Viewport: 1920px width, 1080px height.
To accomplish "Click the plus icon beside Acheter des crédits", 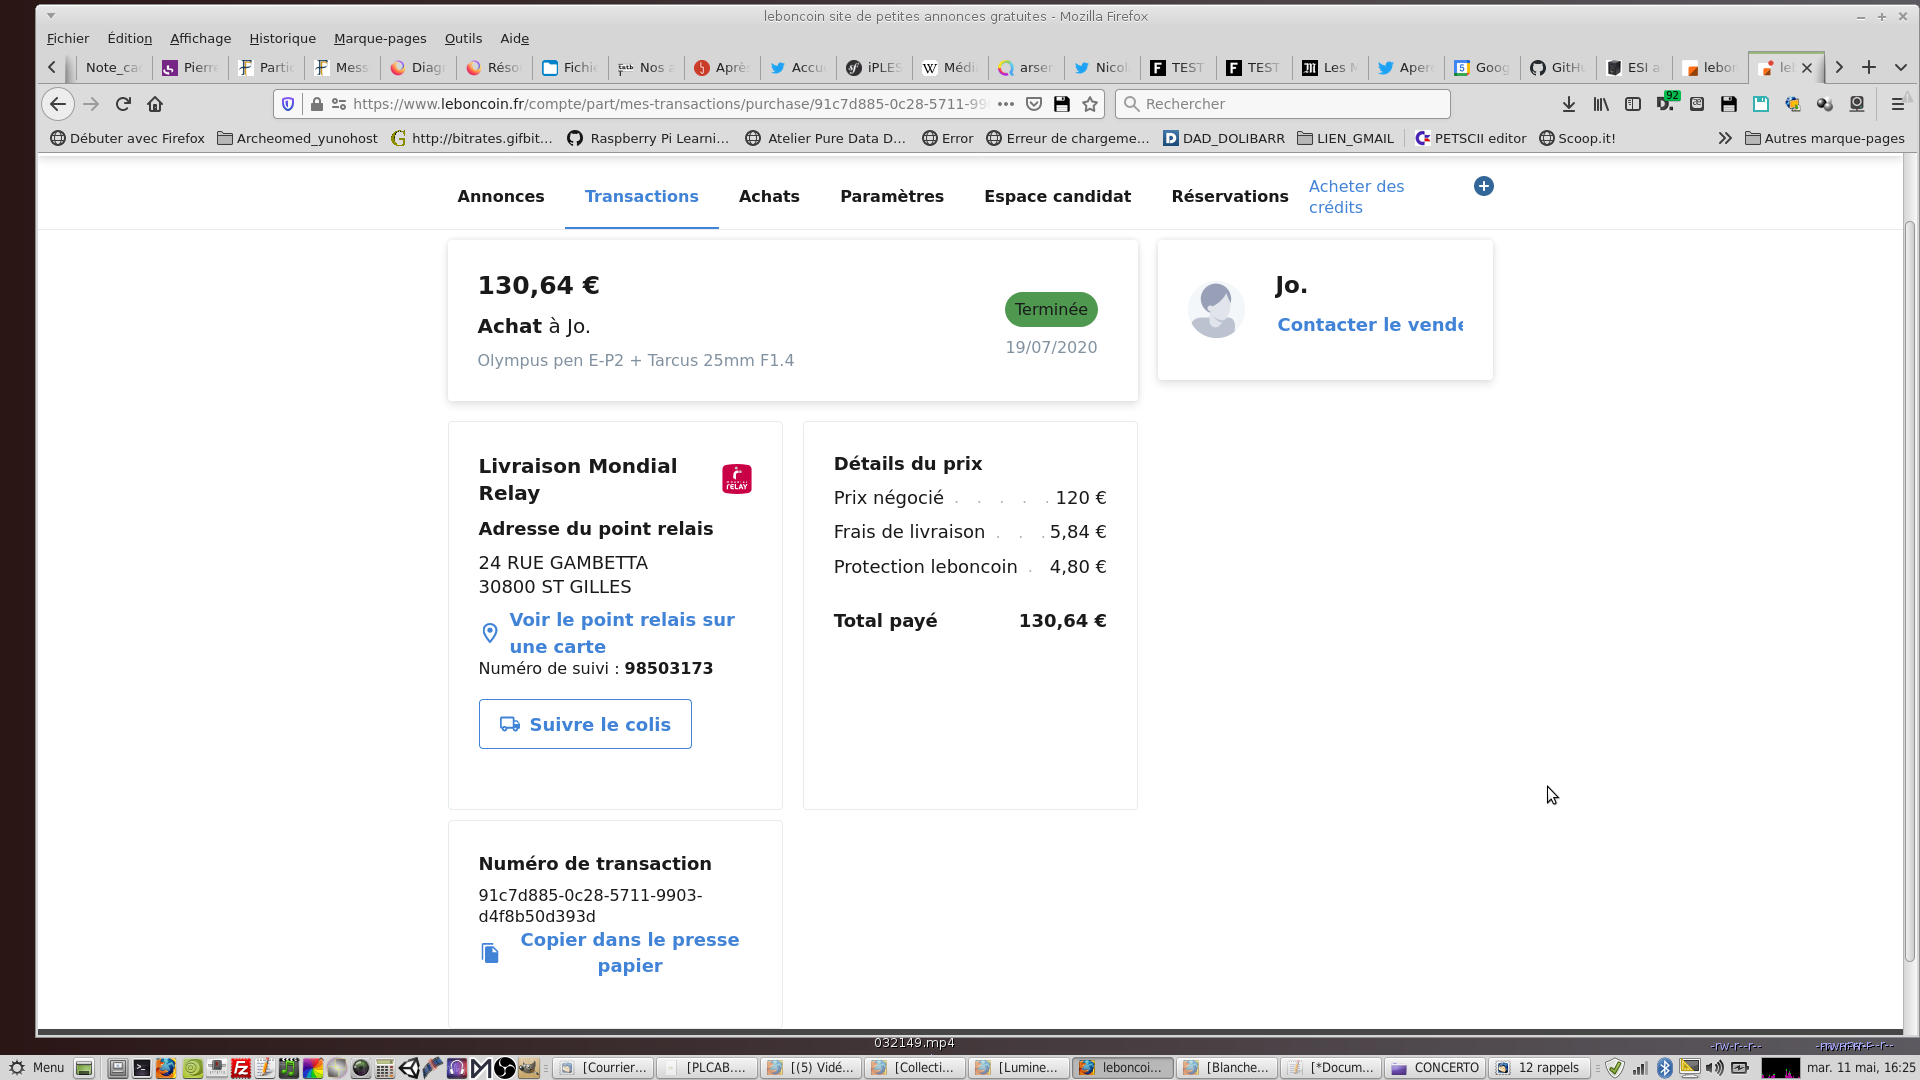I will click(x=1483, y=186).
